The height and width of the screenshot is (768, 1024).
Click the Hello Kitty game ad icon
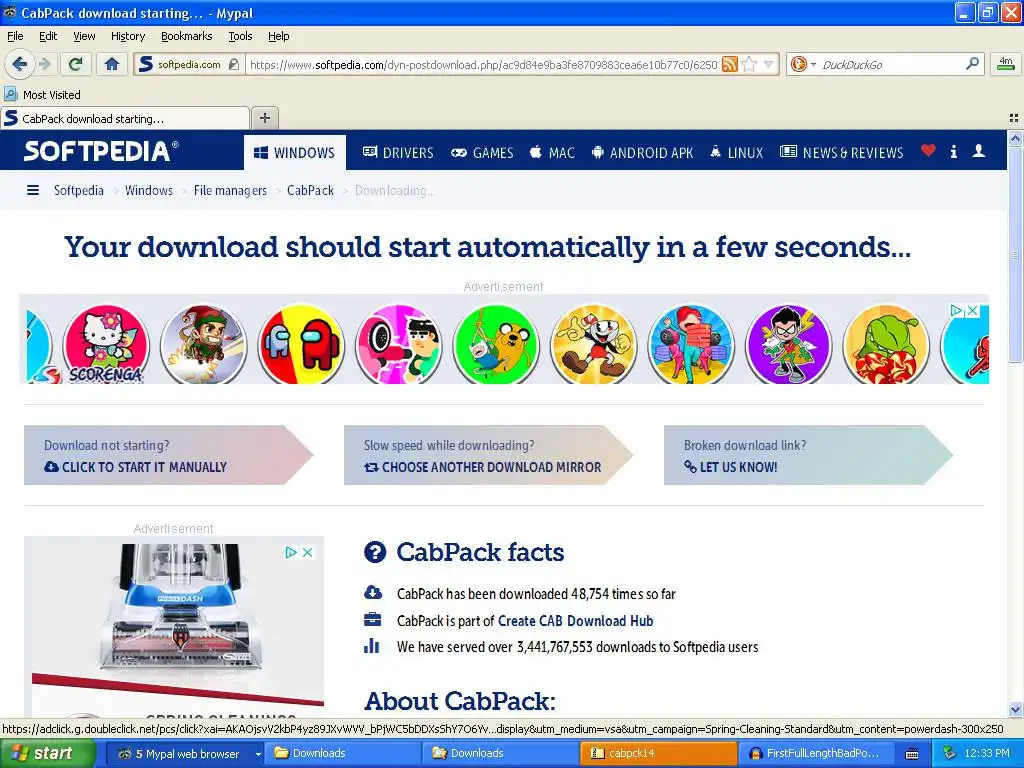106,344
